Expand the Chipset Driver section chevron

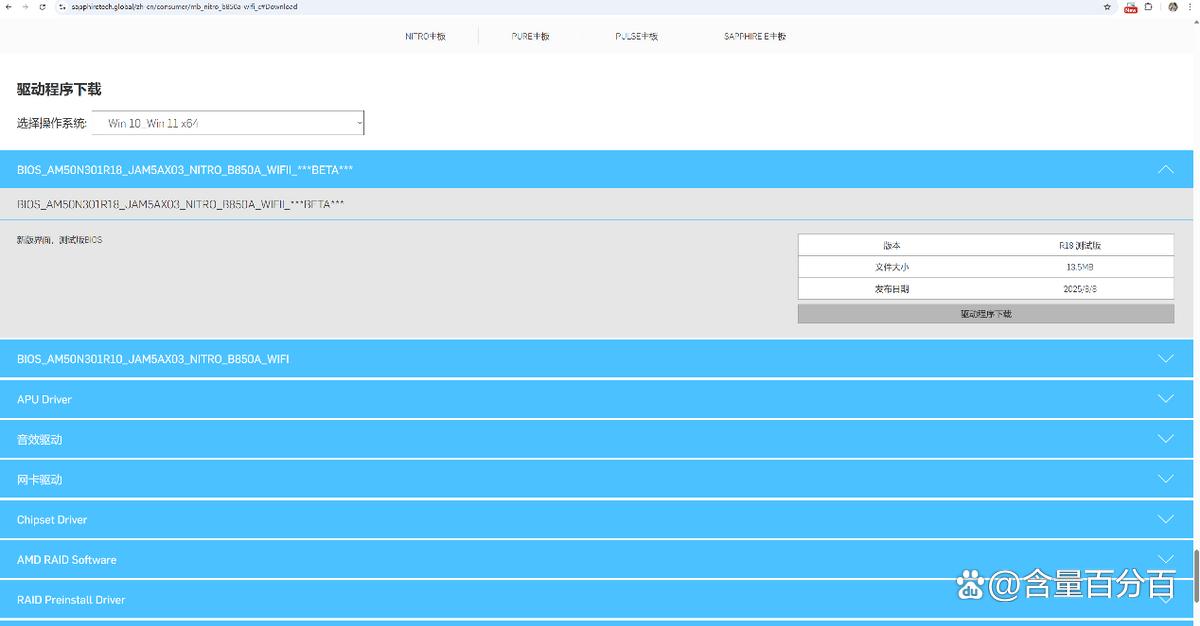1165,519
